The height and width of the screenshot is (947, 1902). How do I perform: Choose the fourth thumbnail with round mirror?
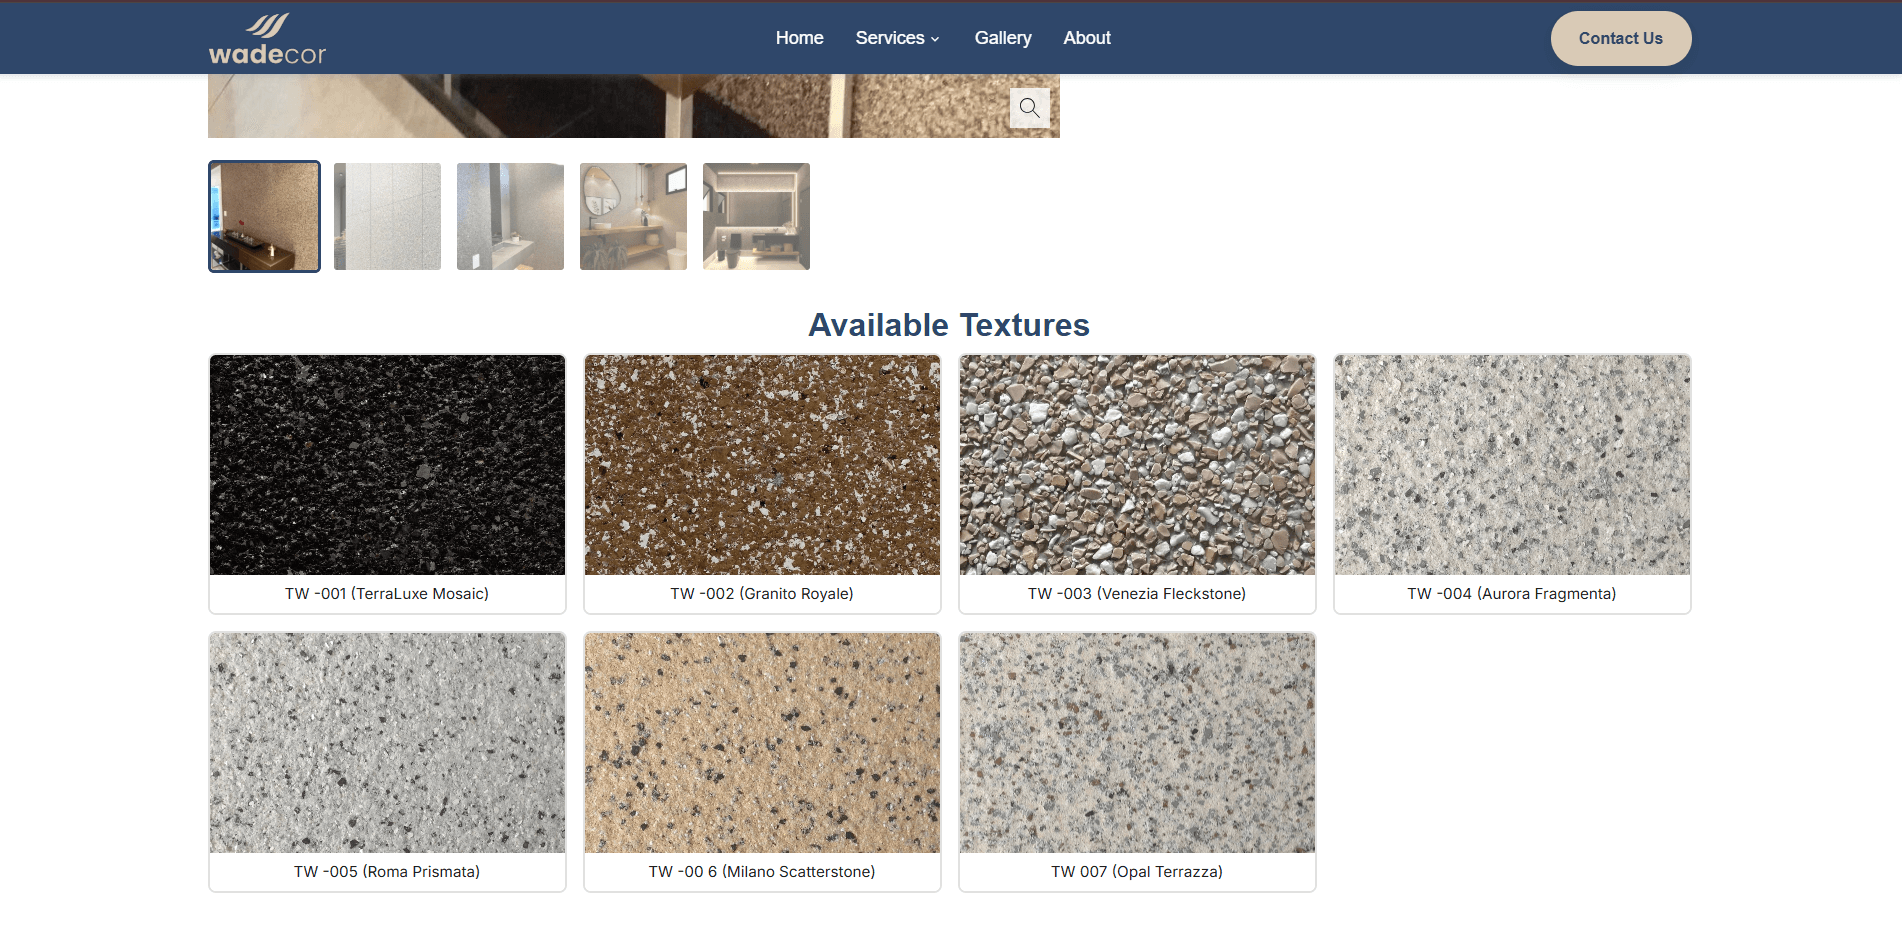tap(633, 216)
